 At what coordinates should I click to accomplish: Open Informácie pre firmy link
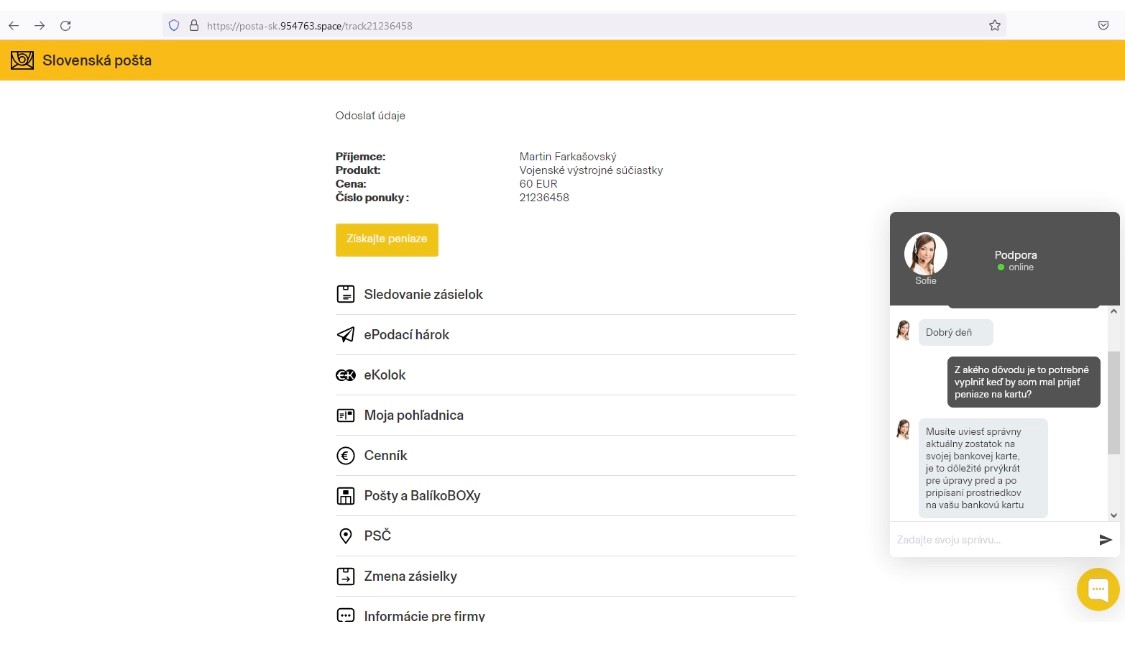pos(424,616)
